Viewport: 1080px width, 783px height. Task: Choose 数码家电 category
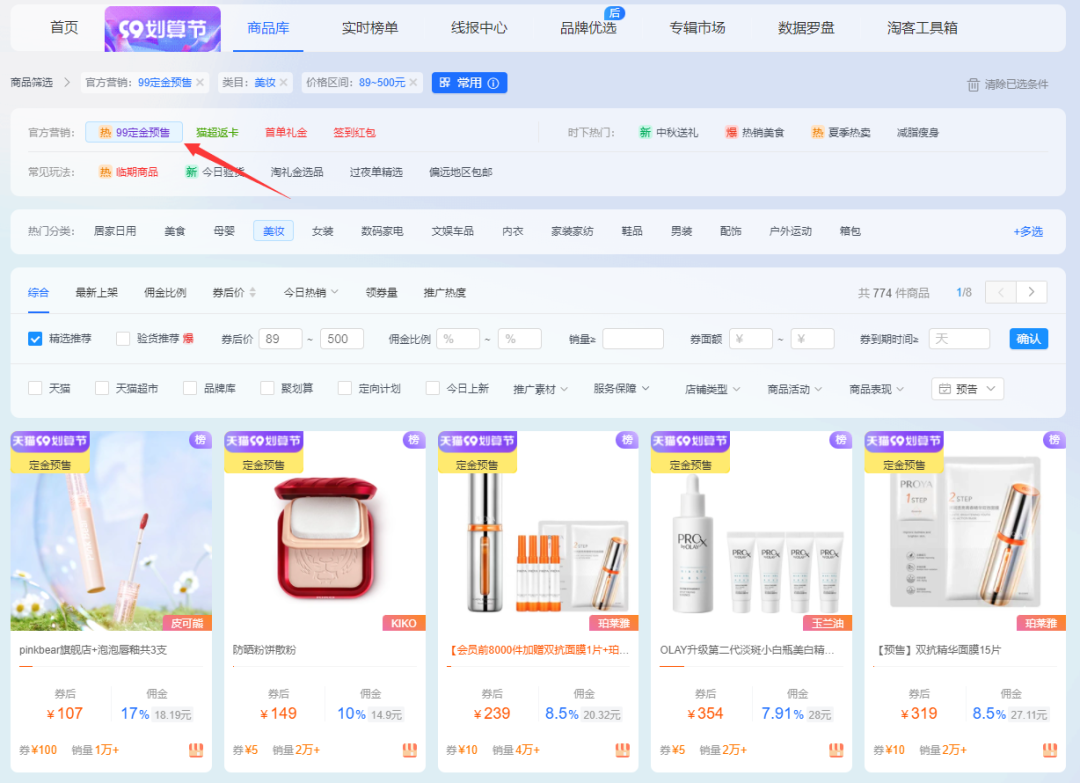(382, 231)
